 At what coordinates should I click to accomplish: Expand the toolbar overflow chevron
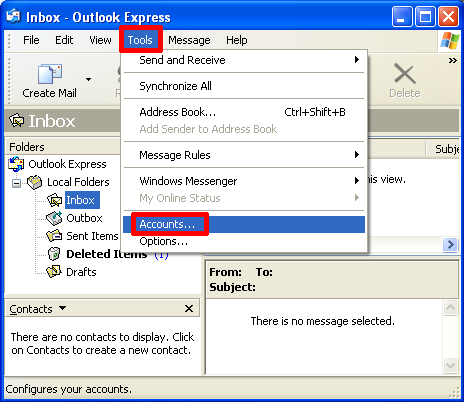[453, 61]
